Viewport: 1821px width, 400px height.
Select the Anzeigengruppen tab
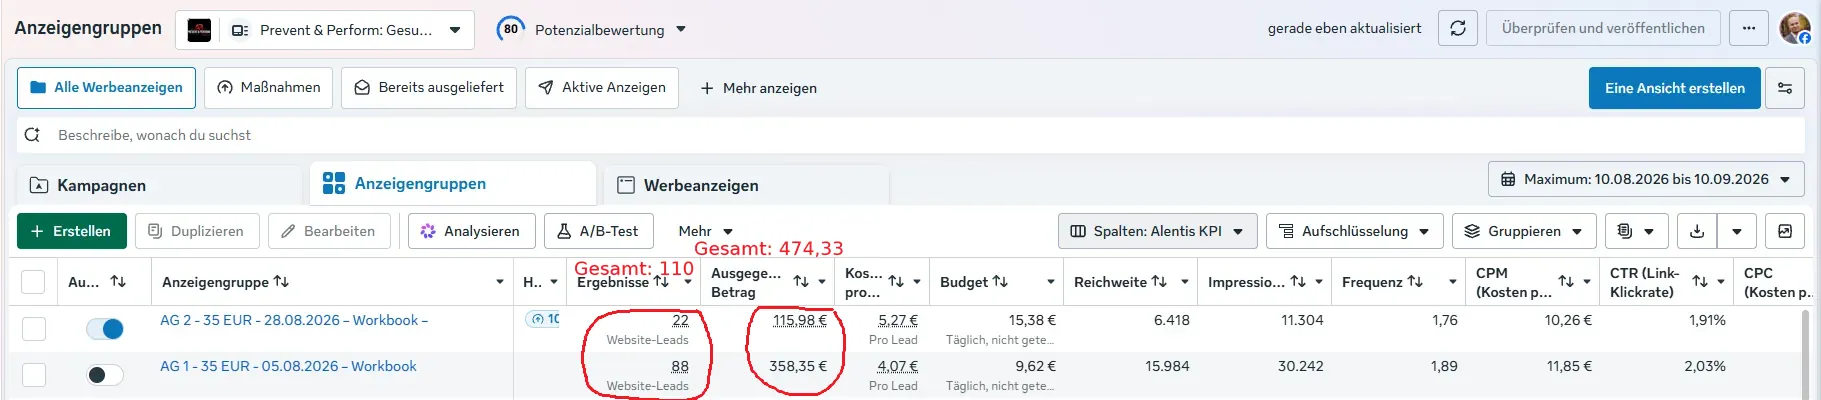coord(453,184)
